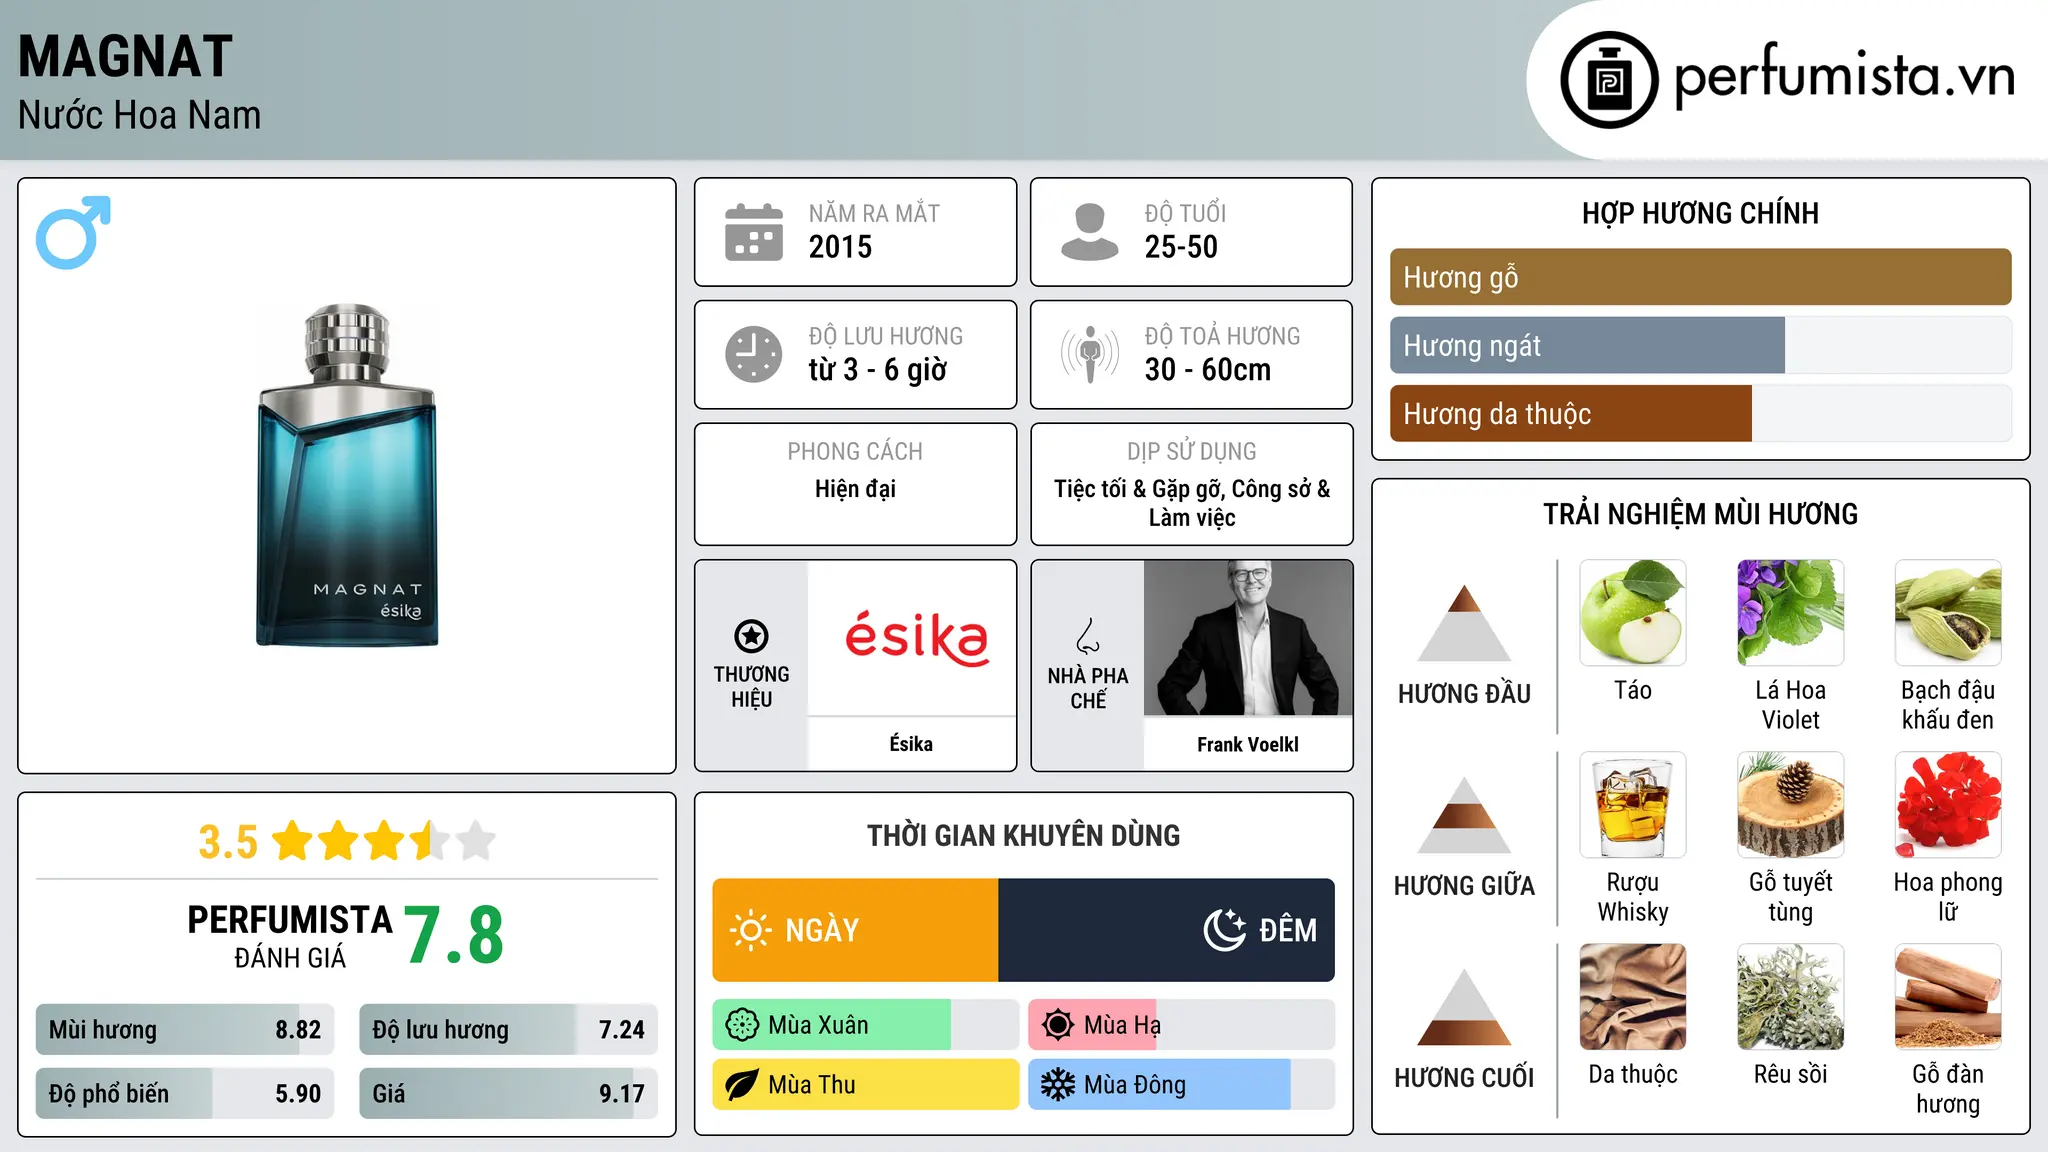Select the orange Ngày segment

coord(855,930)
